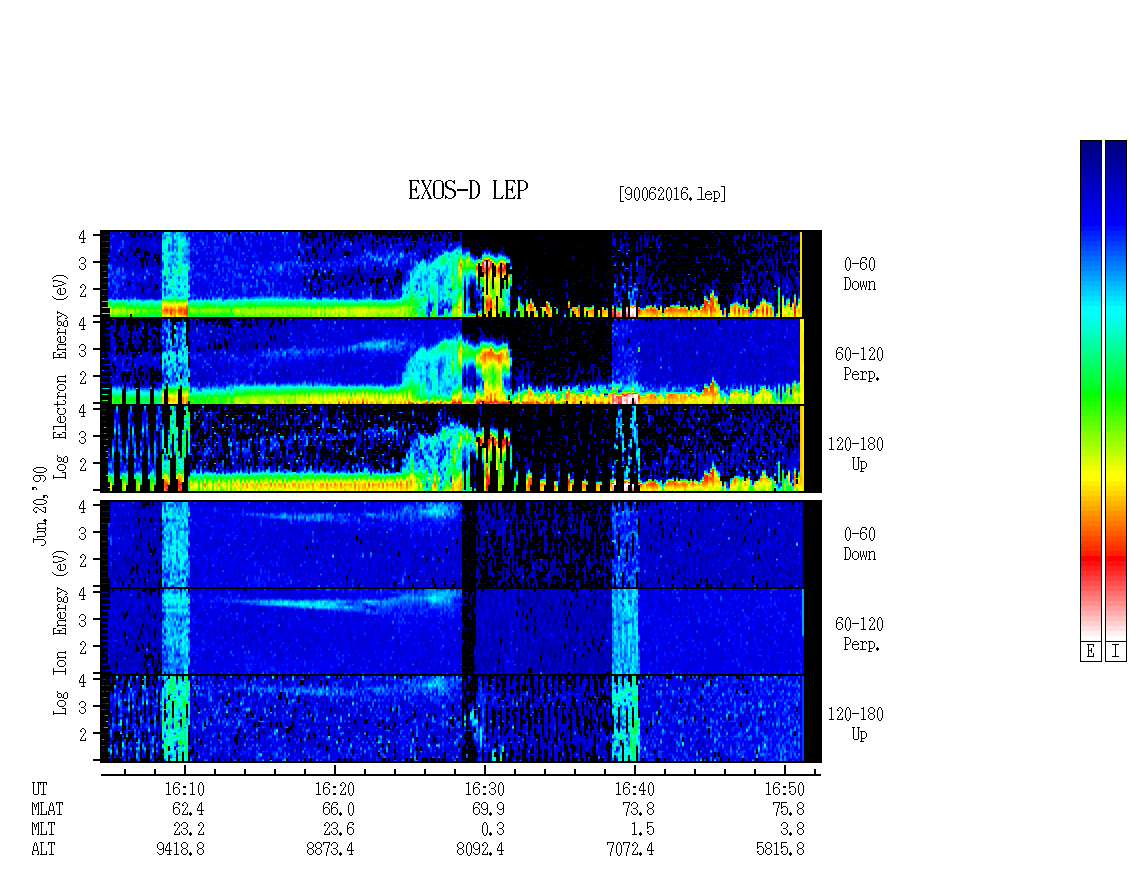
Task: Click the ion panel 120-180 Up label
Action: click(855, 724)
